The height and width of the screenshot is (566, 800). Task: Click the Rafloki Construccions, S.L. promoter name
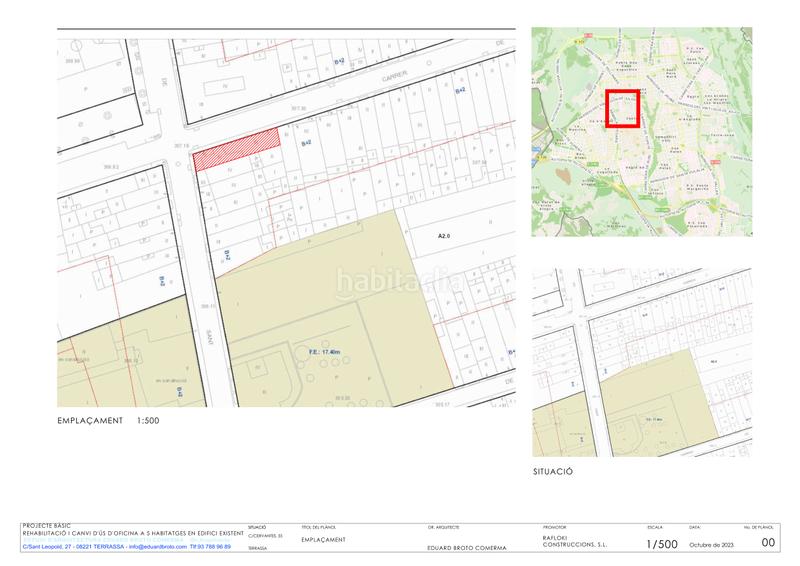point(575,541)
